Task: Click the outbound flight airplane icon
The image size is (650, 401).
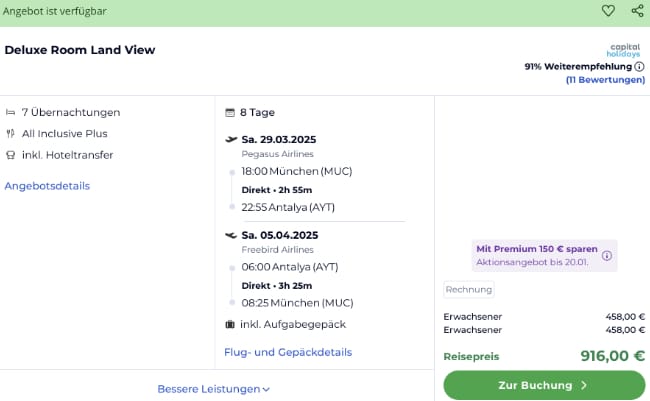Action: [231, 139]
